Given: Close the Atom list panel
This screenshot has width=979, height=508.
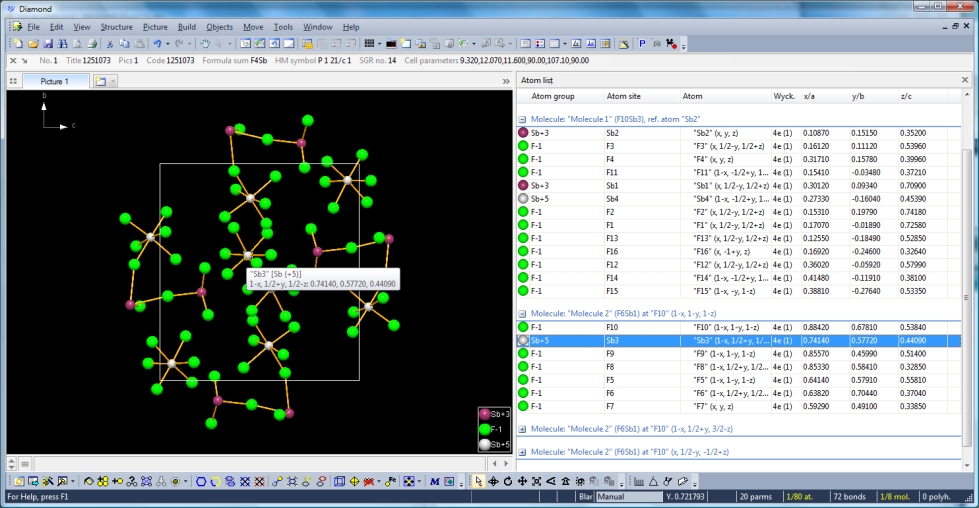Looking at the screenshot, I should point(964,80).
